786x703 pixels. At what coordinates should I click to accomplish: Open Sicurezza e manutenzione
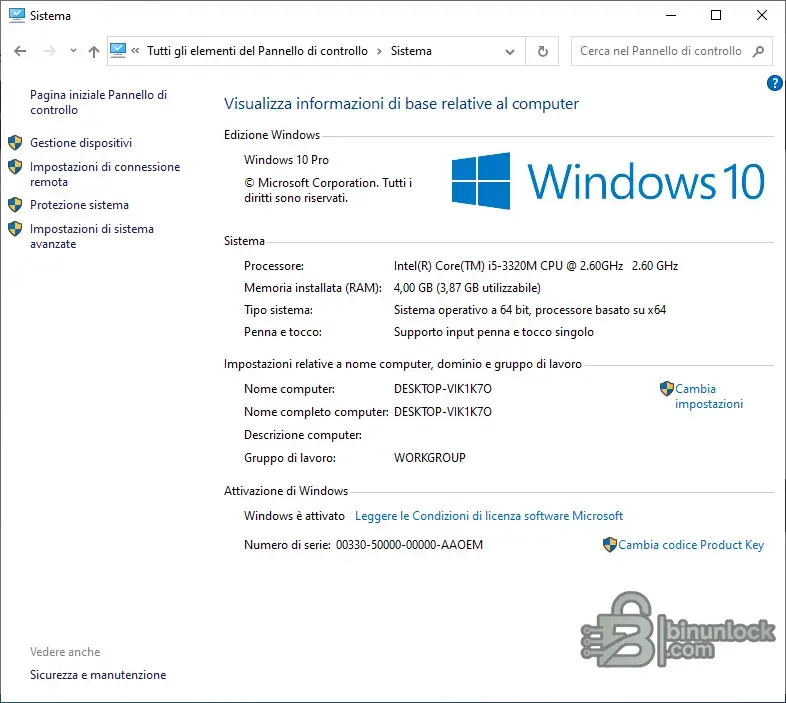[x=98, y=675]
